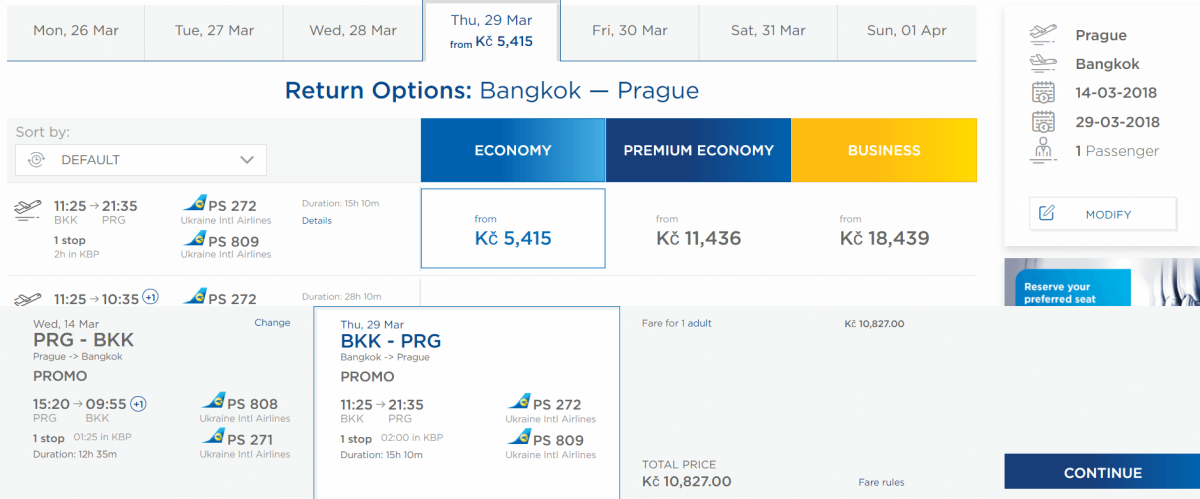Viewport: 1200px width, 499px height.
Task: Switch to the Sun, 01 Apr date tab
Action: click(x=906, y=31)
